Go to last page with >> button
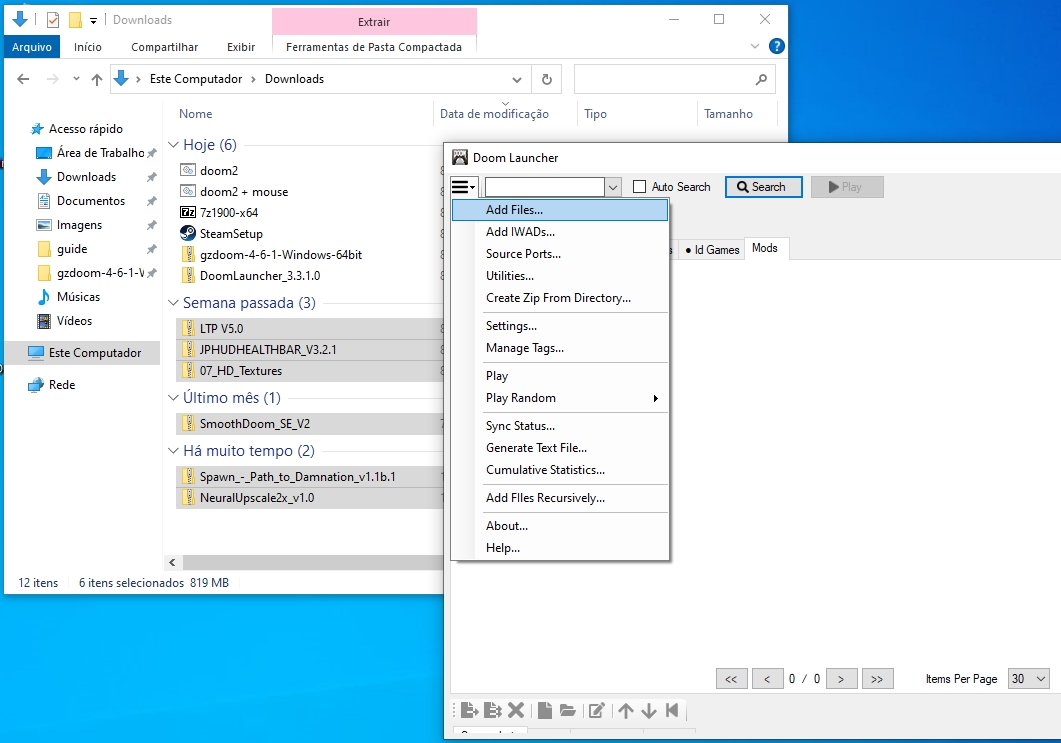Image resolution: width=1061 pixels, height=743 pixels. pos(878,679)
